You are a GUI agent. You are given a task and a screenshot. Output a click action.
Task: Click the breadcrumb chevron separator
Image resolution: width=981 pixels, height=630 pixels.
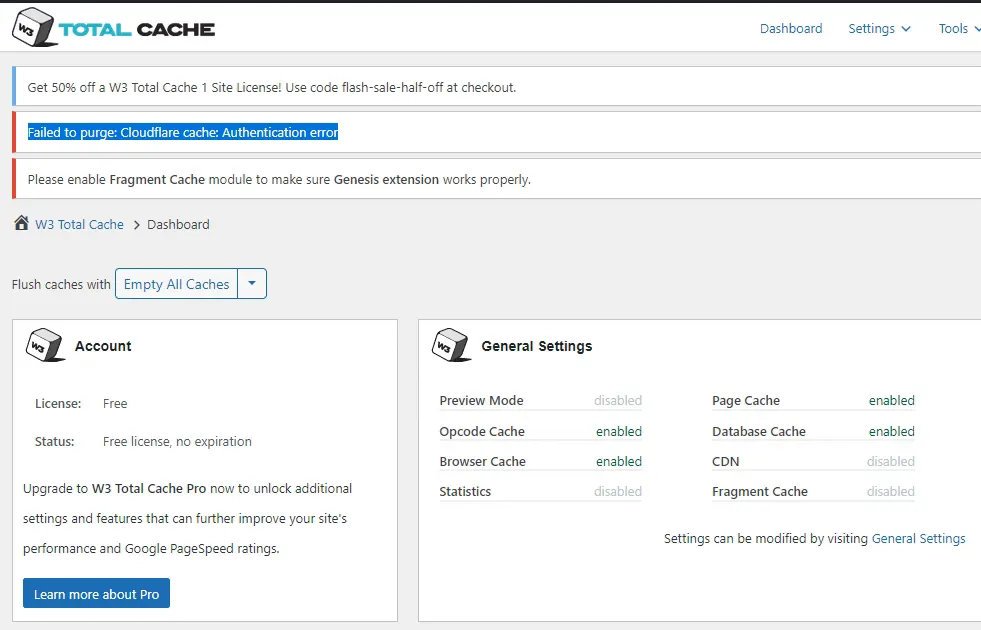pyautogui.click(x=136, y=225)
